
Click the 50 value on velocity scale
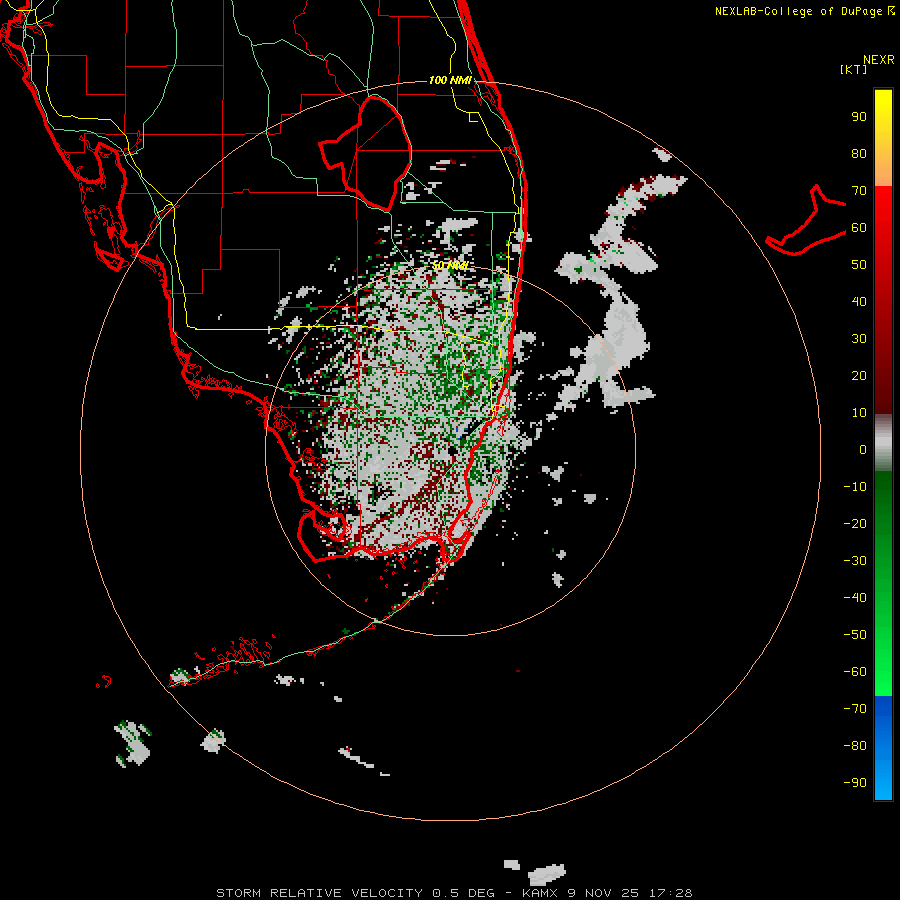tap(859, 265)
